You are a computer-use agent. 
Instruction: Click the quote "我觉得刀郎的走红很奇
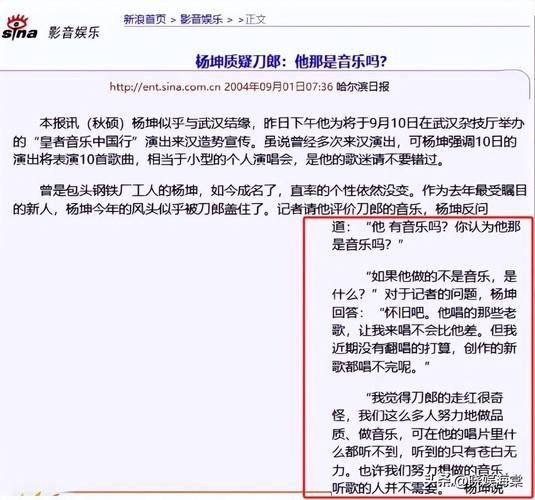click(434, 398)
